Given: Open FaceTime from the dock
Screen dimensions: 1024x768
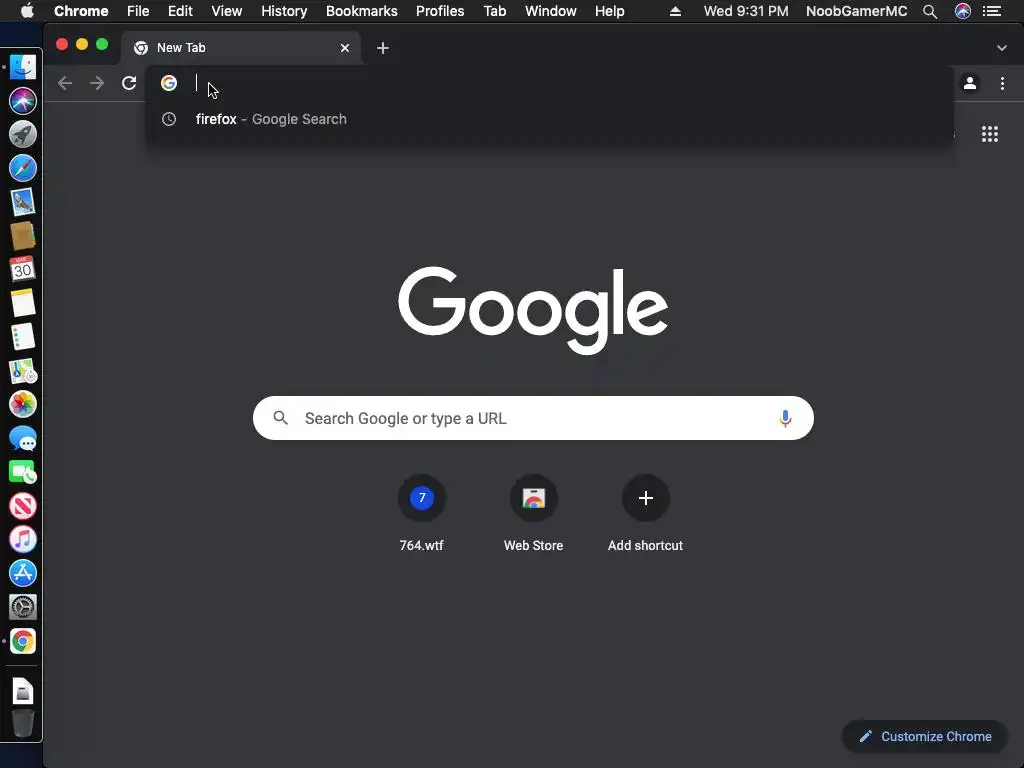Looking at the screenshot, I should pos(23,472).
